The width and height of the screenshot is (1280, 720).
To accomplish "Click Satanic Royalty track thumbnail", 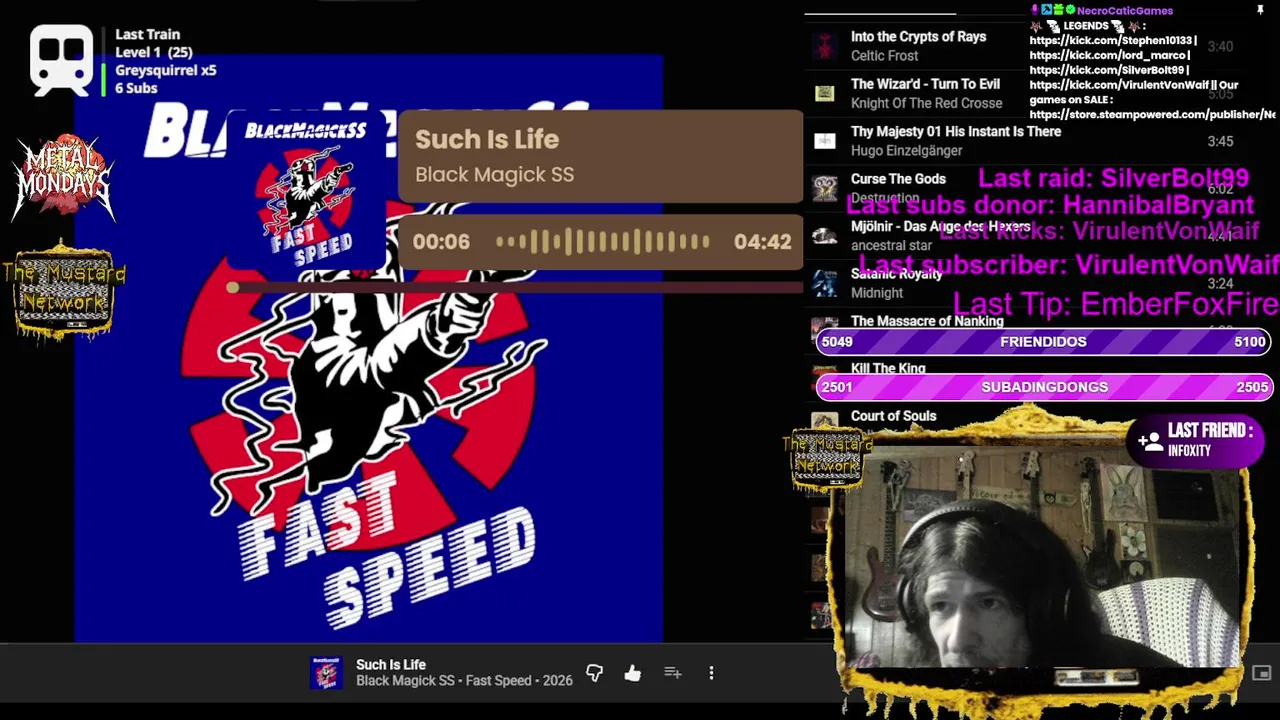I will pos(824,283).
